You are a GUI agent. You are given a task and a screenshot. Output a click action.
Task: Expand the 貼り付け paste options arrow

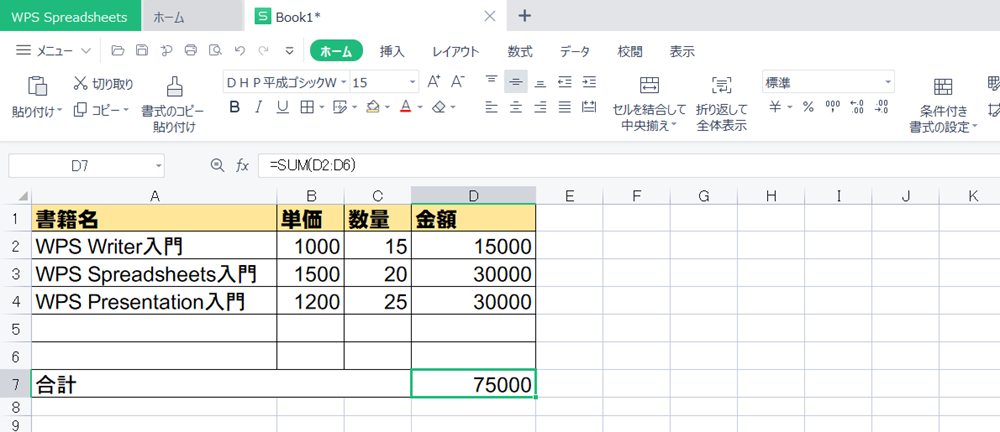60,111
